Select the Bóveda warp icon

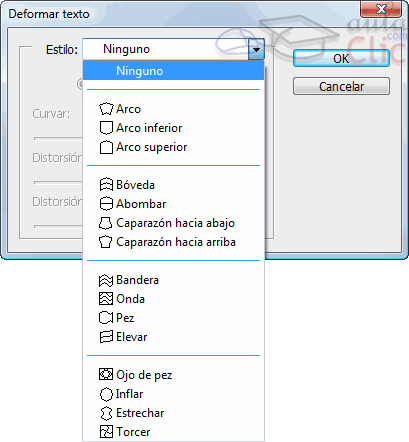pos(106,185)
